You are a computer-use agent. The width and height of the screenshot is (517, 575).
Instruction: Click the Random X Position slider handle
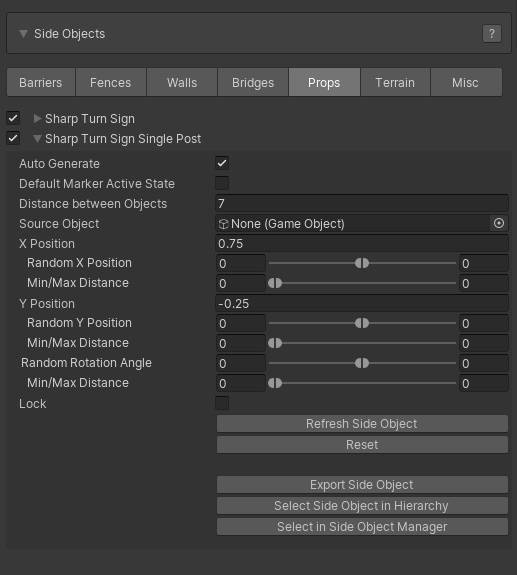coord(362,263)
